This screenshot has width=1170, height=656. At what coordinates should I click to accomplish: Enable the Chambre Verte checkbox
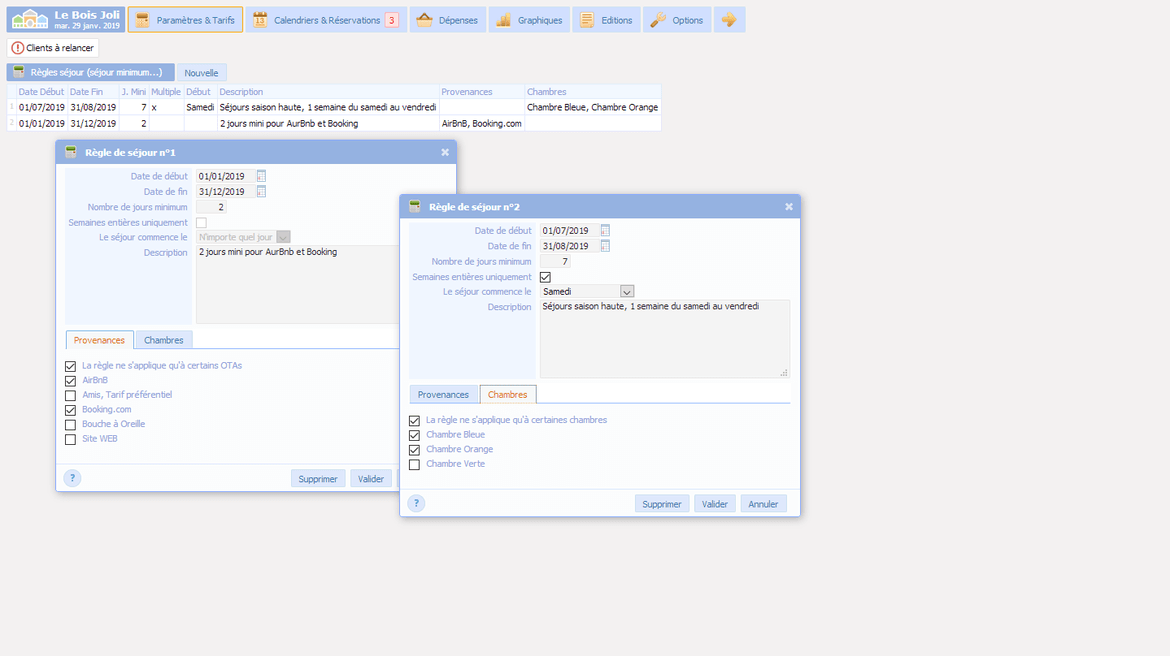415,464
